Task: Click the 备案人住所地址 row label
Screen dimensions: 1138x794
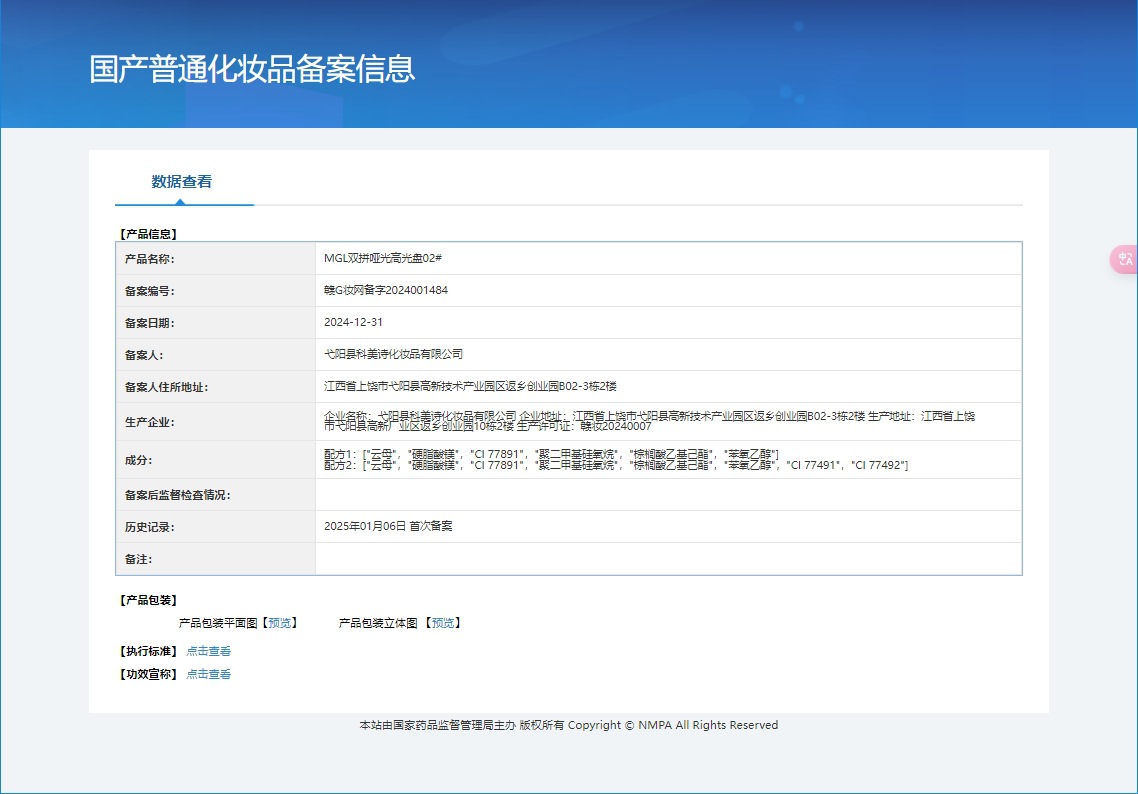Action: (x=166, y=387)
